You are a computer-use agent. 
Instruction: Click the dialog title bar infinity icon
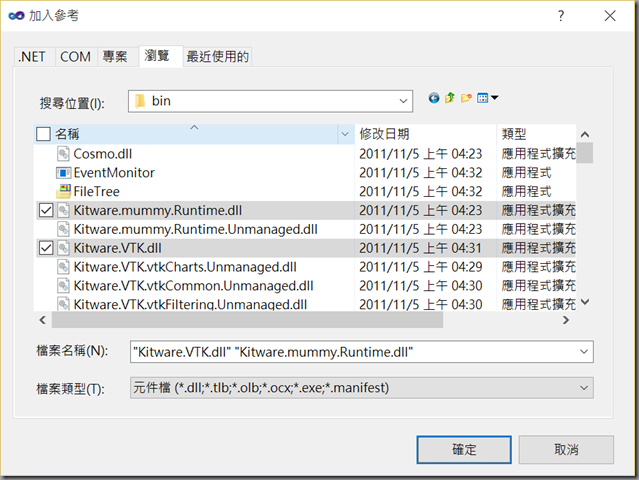tap(16, 15)
